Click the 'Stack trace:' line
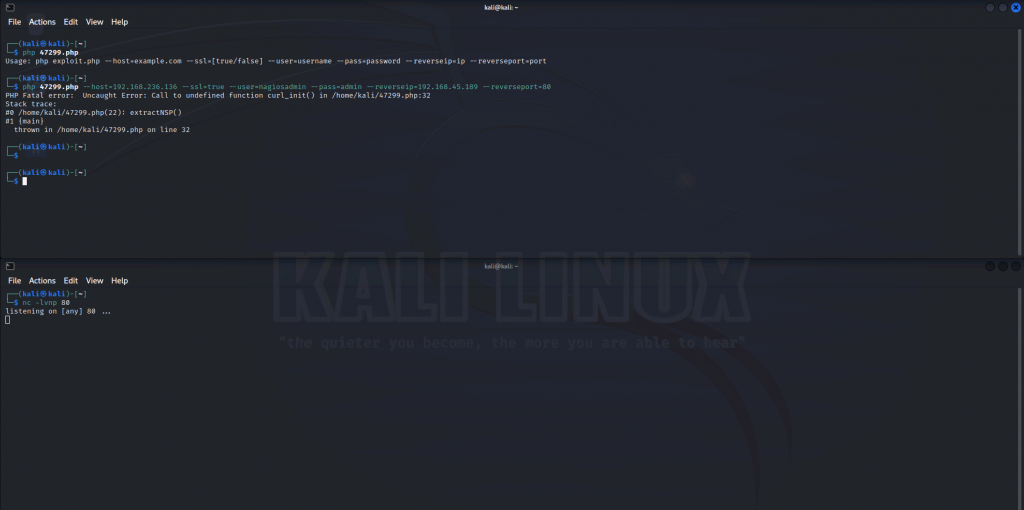 click(31, 104)
